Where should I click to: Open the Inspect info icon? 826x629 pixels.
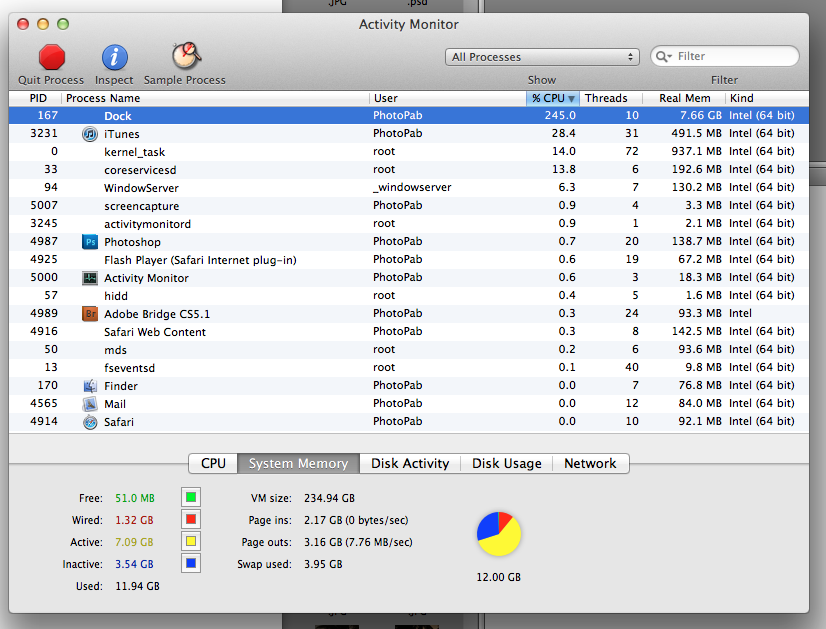tap(114, 57)
